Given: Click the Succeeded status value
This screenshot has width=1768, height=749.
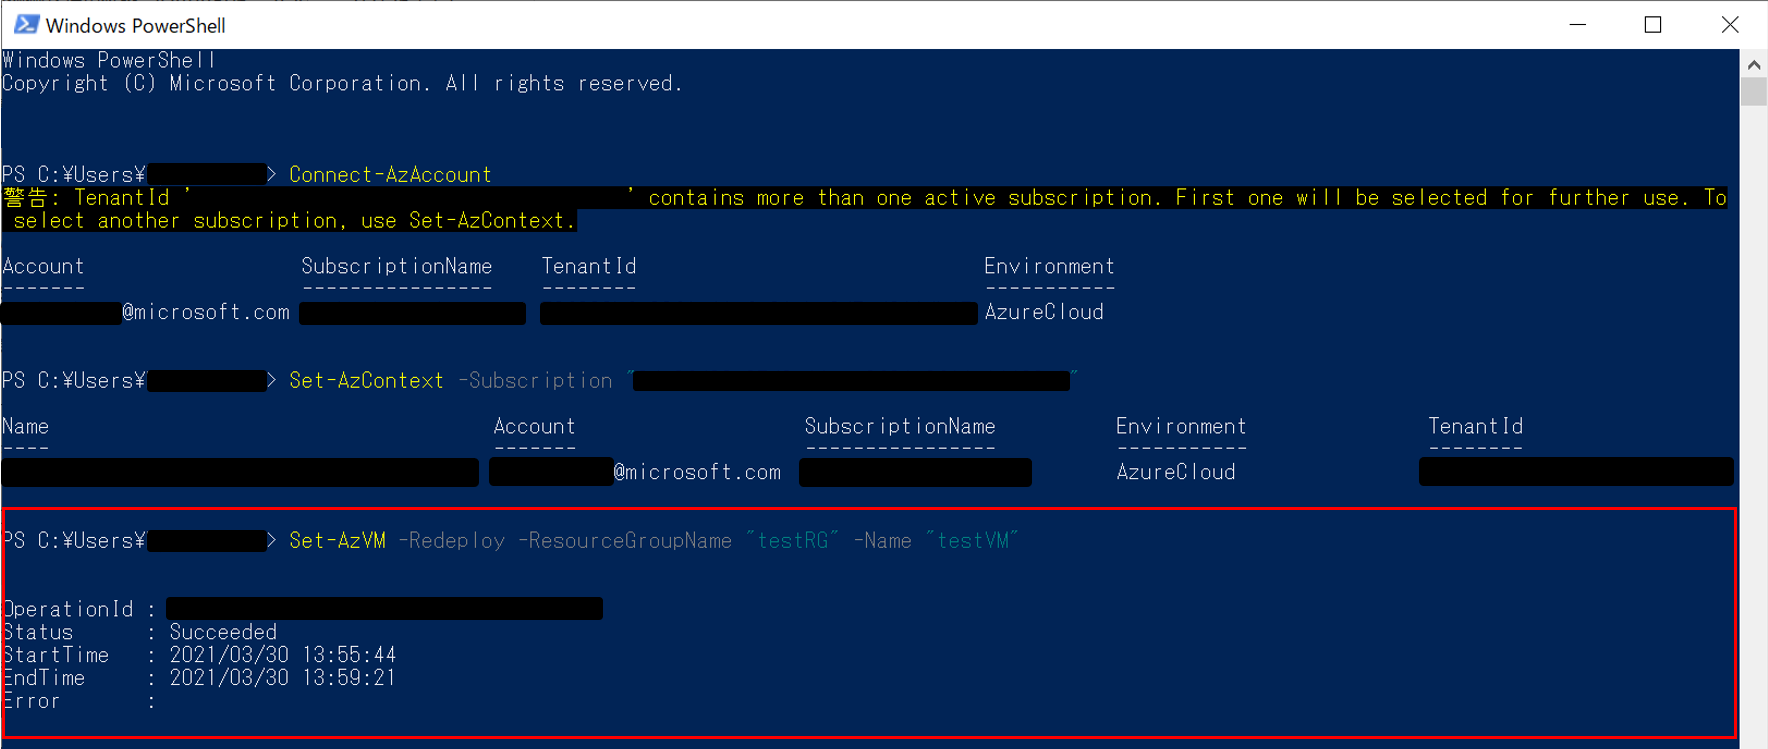Looking at the screenshot, I should click(x=223, y=632).
